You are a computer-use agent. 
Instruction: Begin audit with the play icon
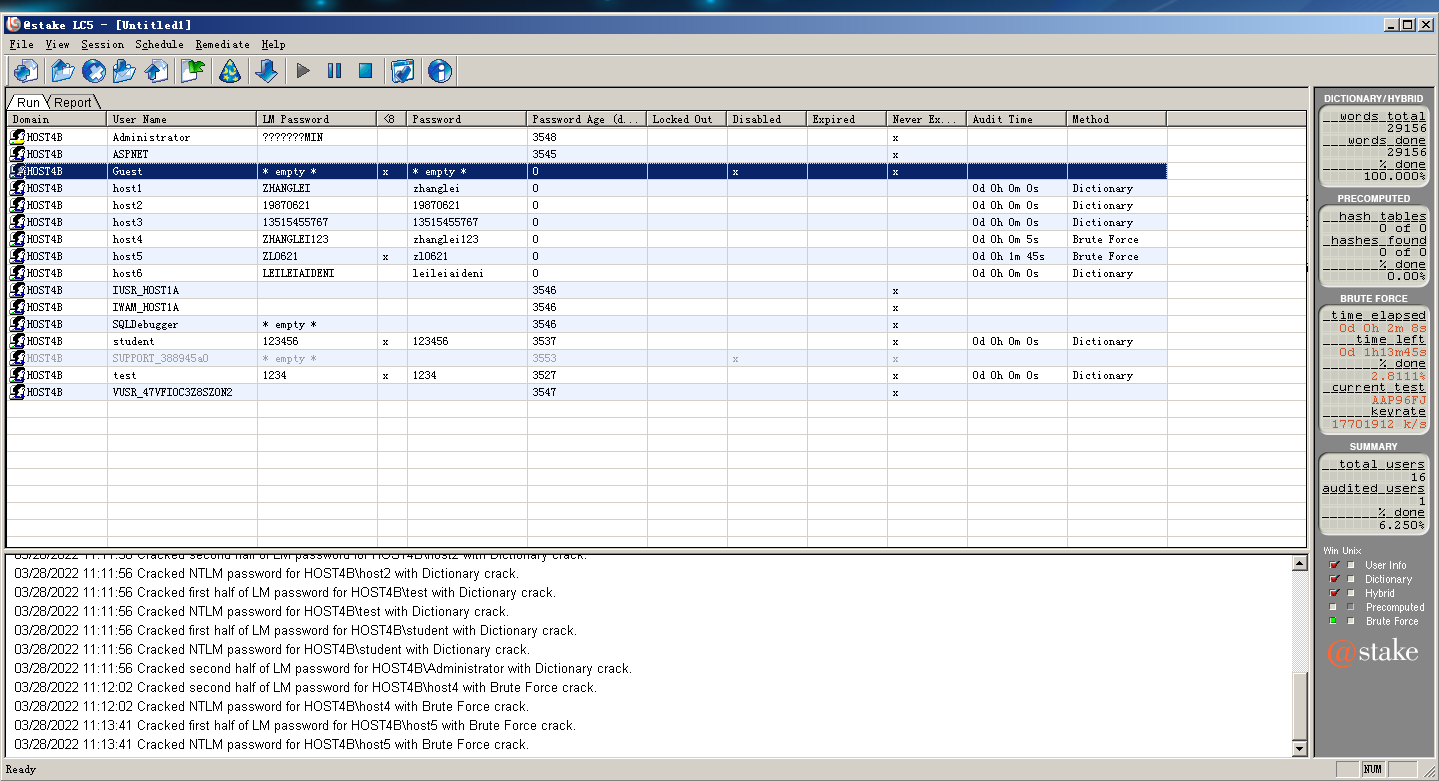pos(304,71)
